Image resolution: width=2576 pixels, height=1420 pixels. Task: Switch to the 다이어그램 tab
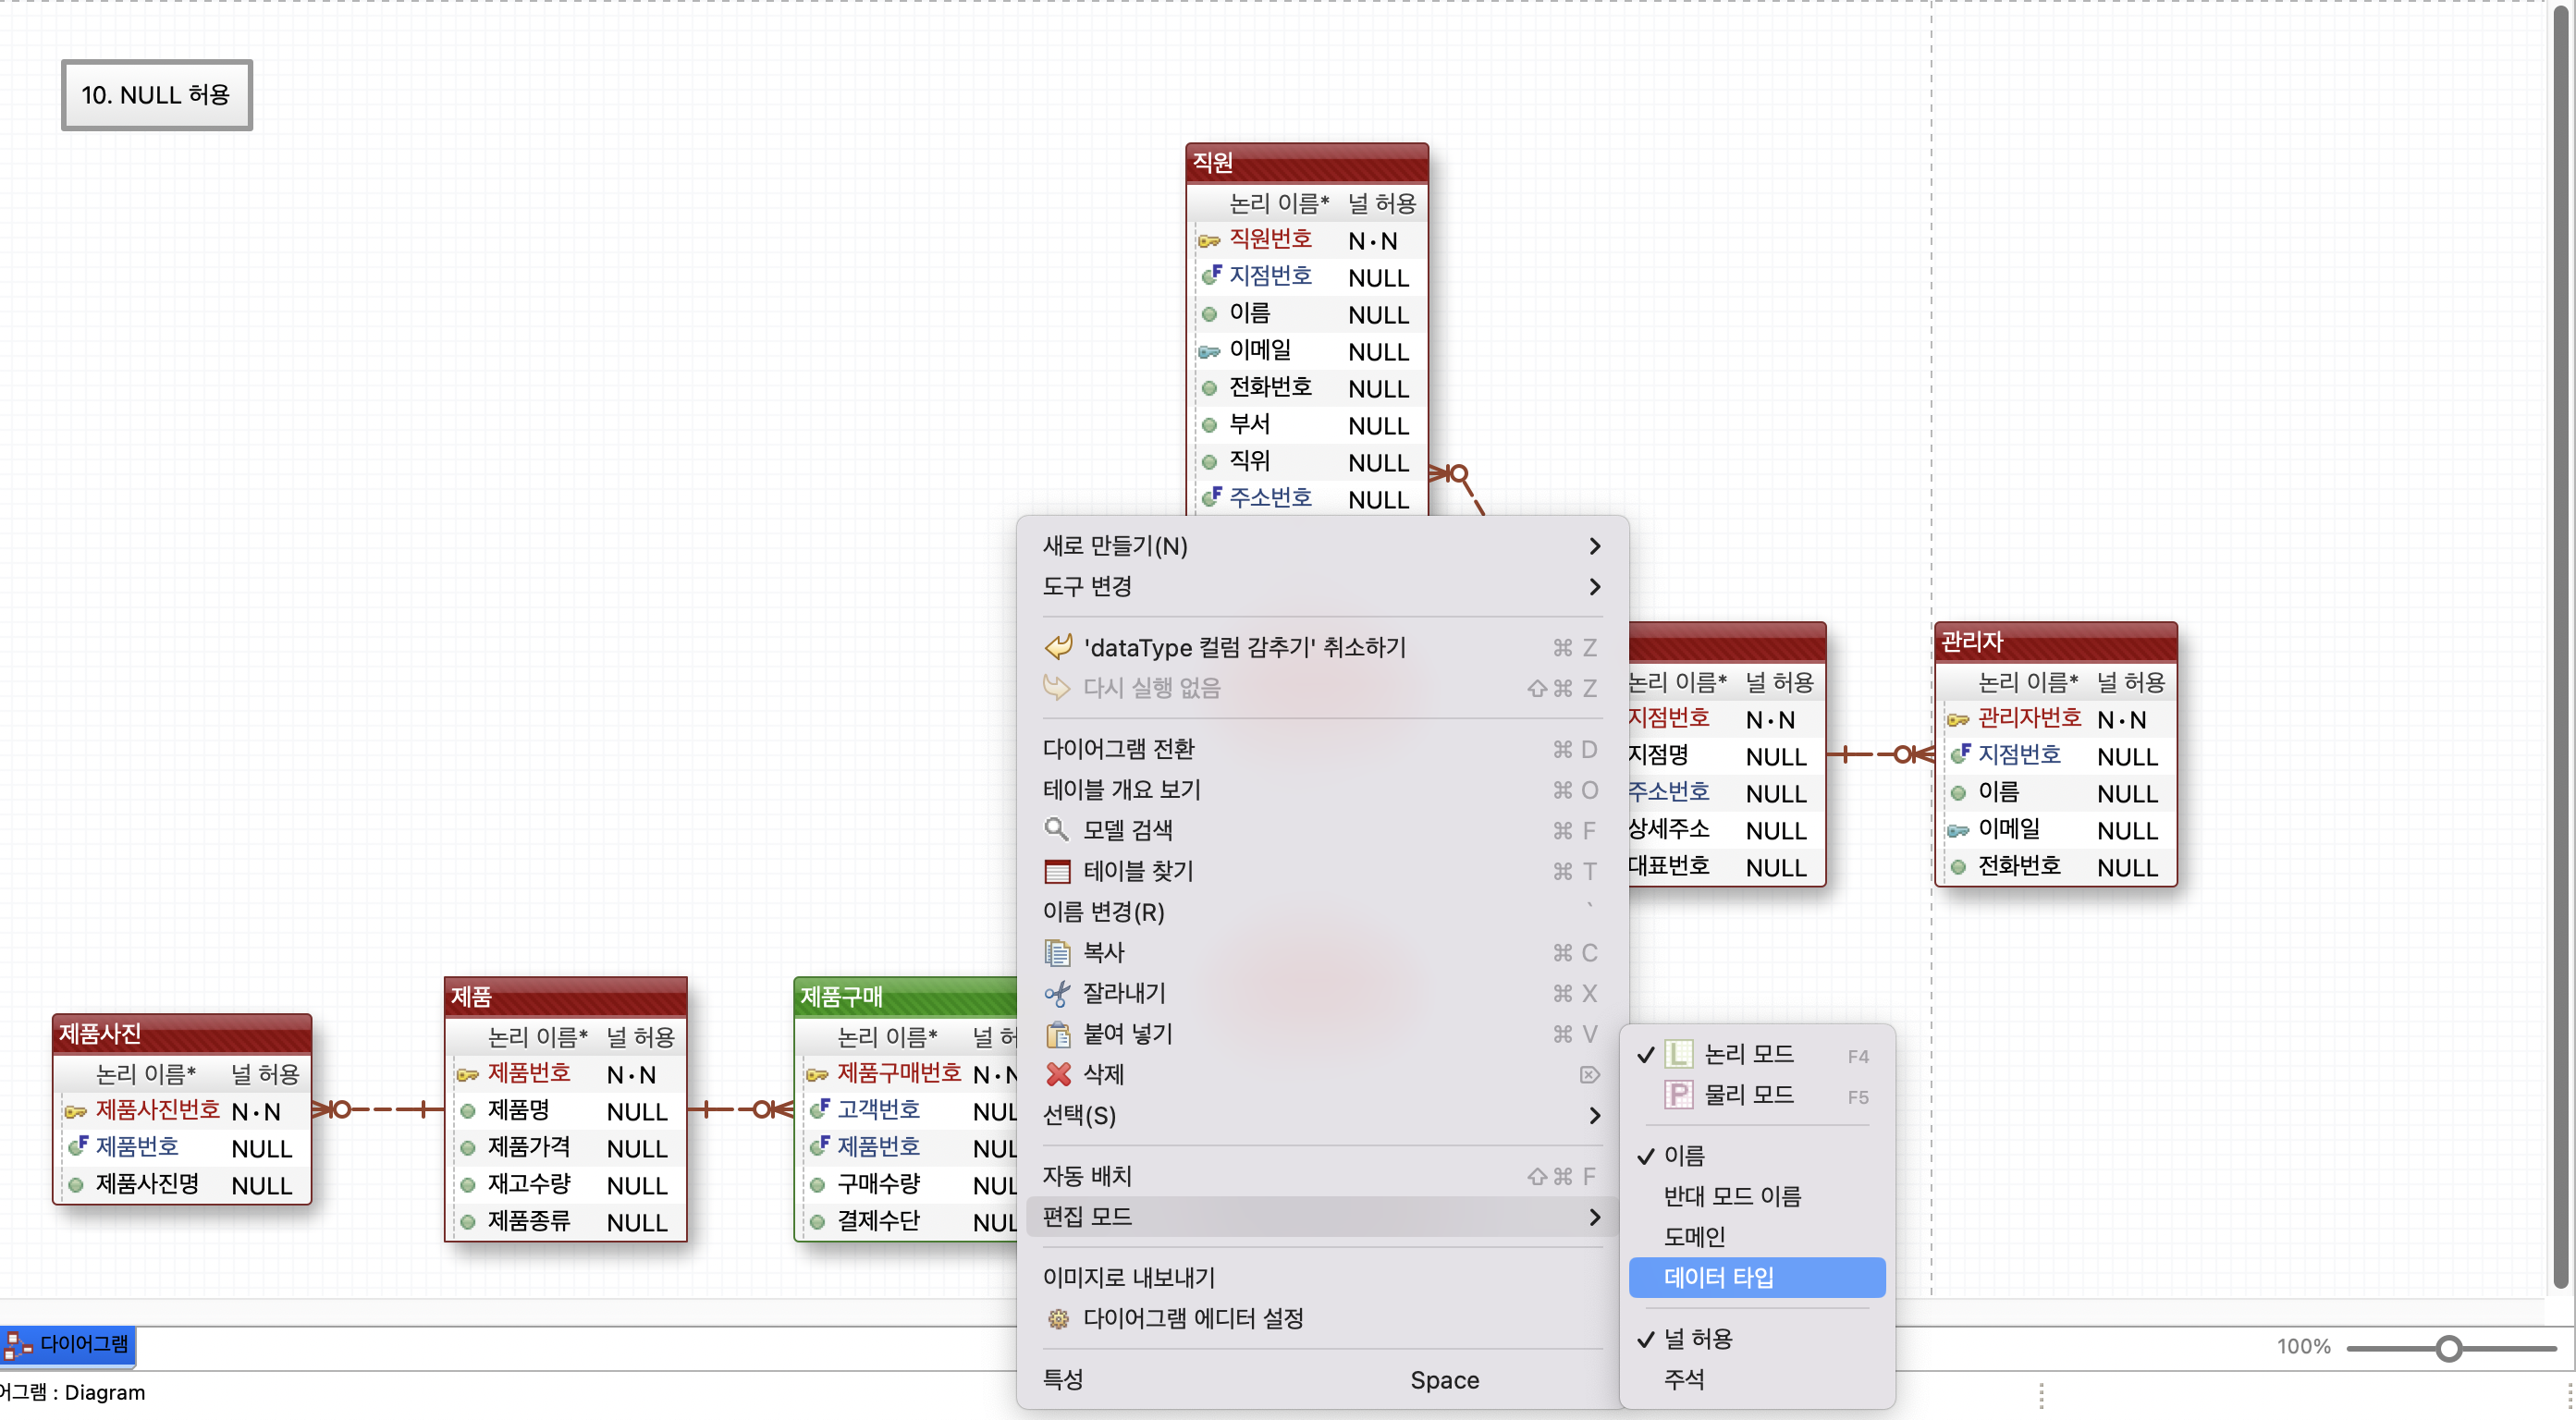click(x=68, y=1346)
